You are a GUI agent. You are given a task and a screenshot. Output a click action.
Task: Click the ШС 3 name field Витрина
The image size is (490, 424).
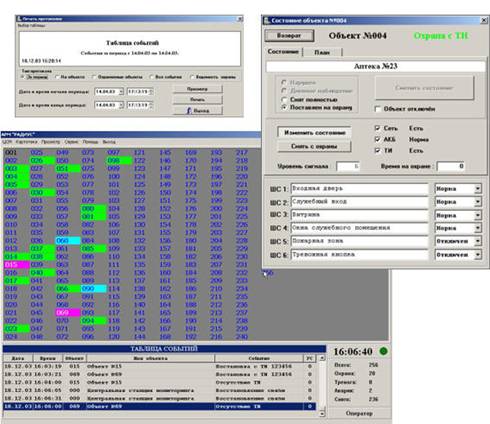pos(359,215)
